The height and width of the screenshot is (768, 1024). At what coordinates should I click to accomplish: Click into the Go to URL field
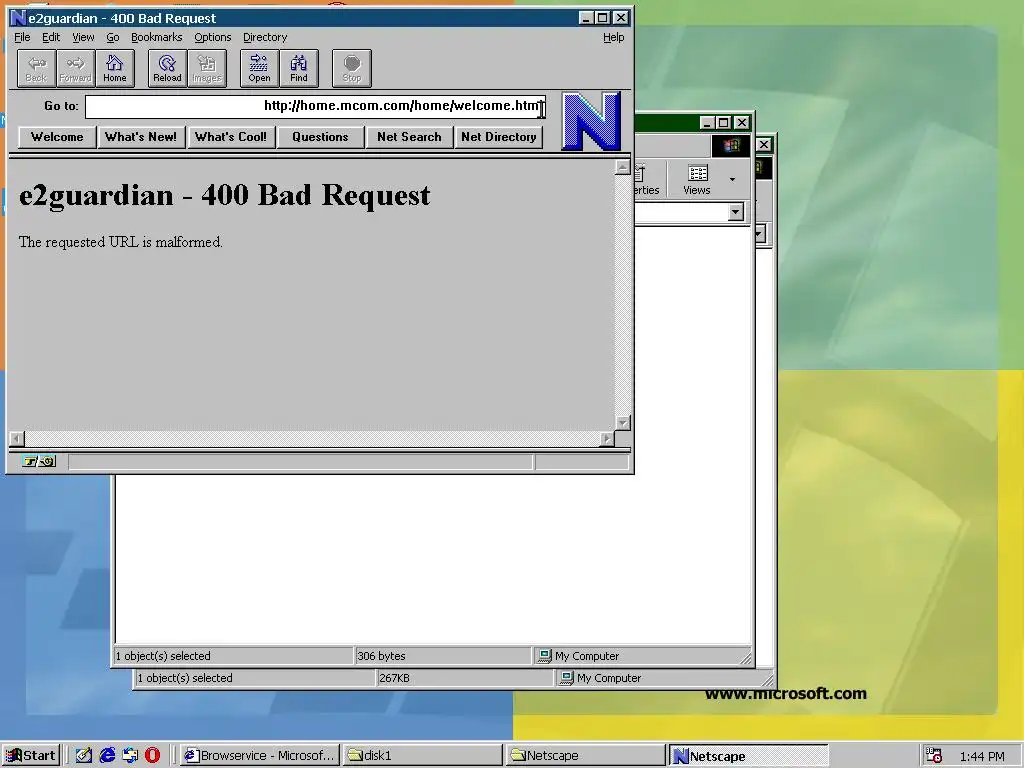pyautogui.click(x=315, y=106)
